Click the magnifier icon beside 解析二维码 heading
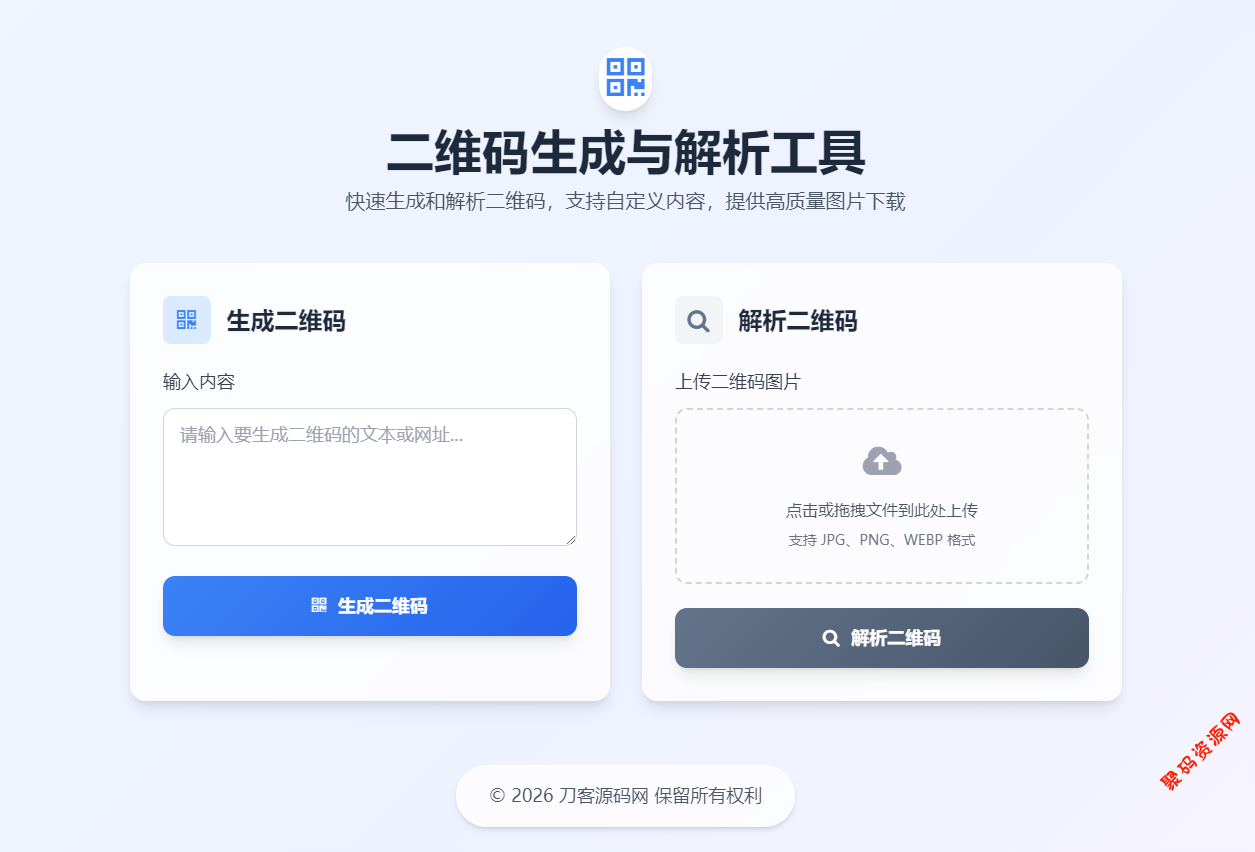Screen dimensions: 1255x852 699,320
